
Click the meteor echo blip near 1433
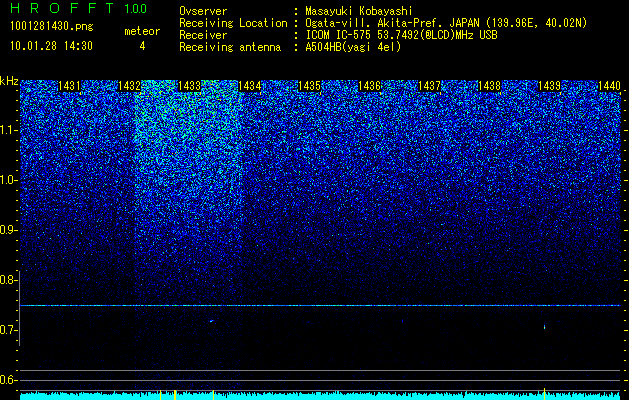tap(211, 321)
